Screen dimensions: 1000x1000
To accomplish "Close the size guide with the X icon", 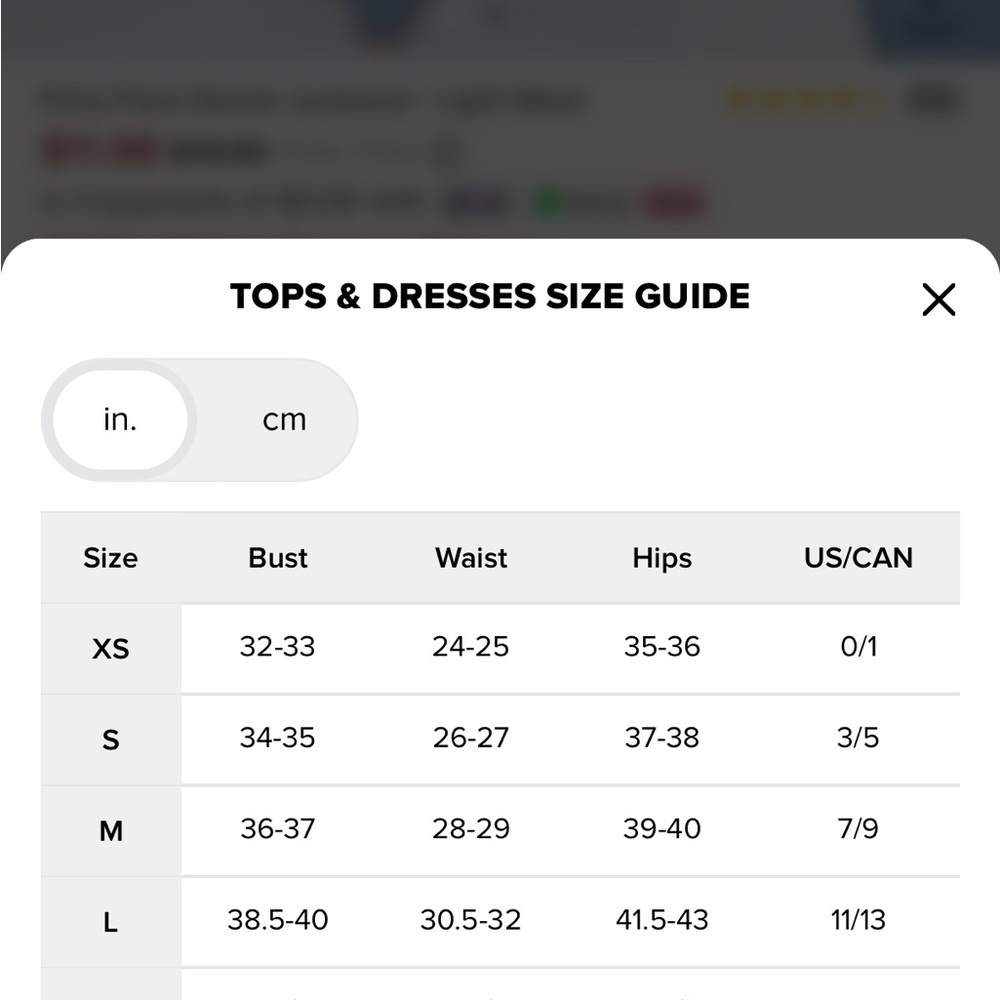I will tap(938, 300).
